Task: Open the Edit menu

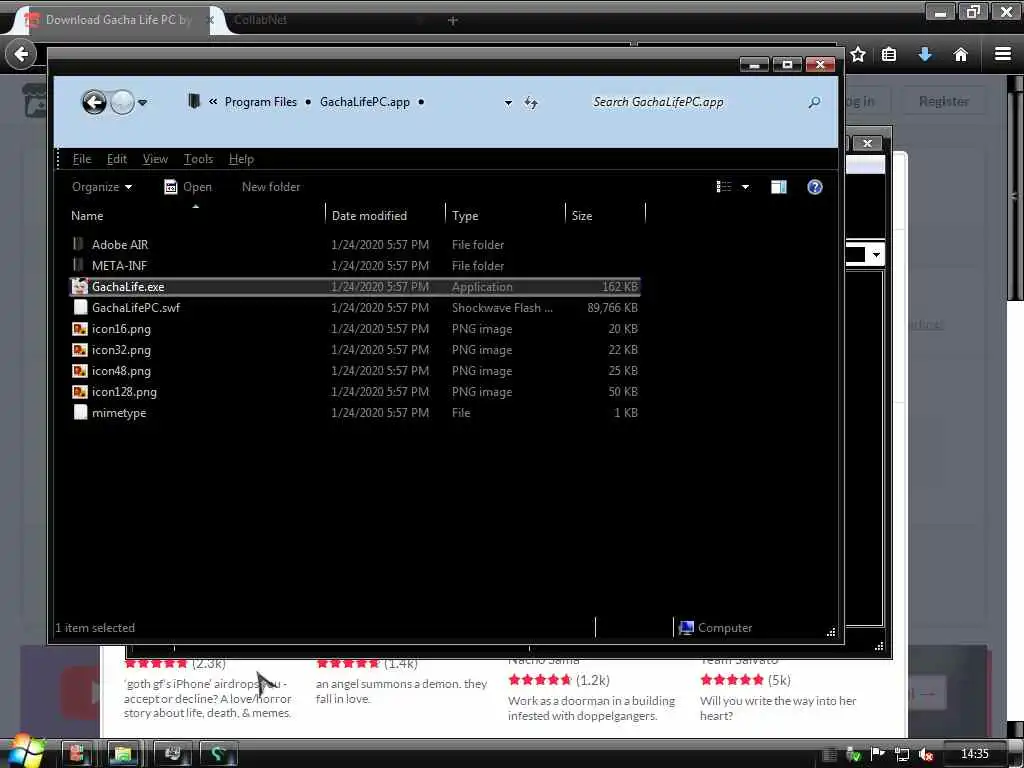Action: [x=117, y=159]
